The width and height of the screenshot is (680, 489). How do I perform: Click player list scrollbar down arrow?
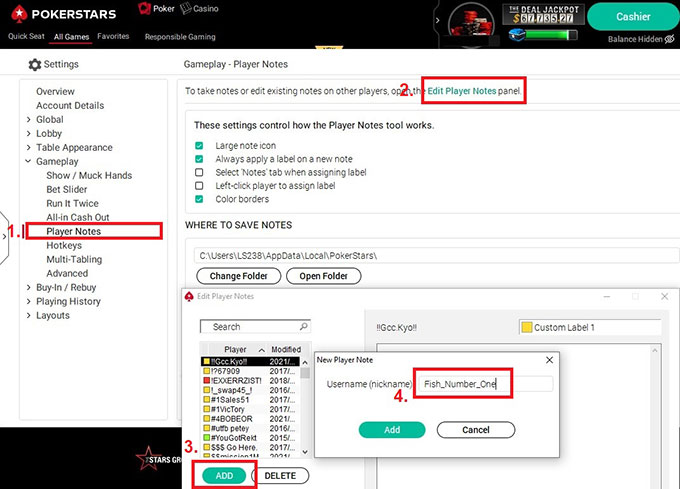[305, 452]
